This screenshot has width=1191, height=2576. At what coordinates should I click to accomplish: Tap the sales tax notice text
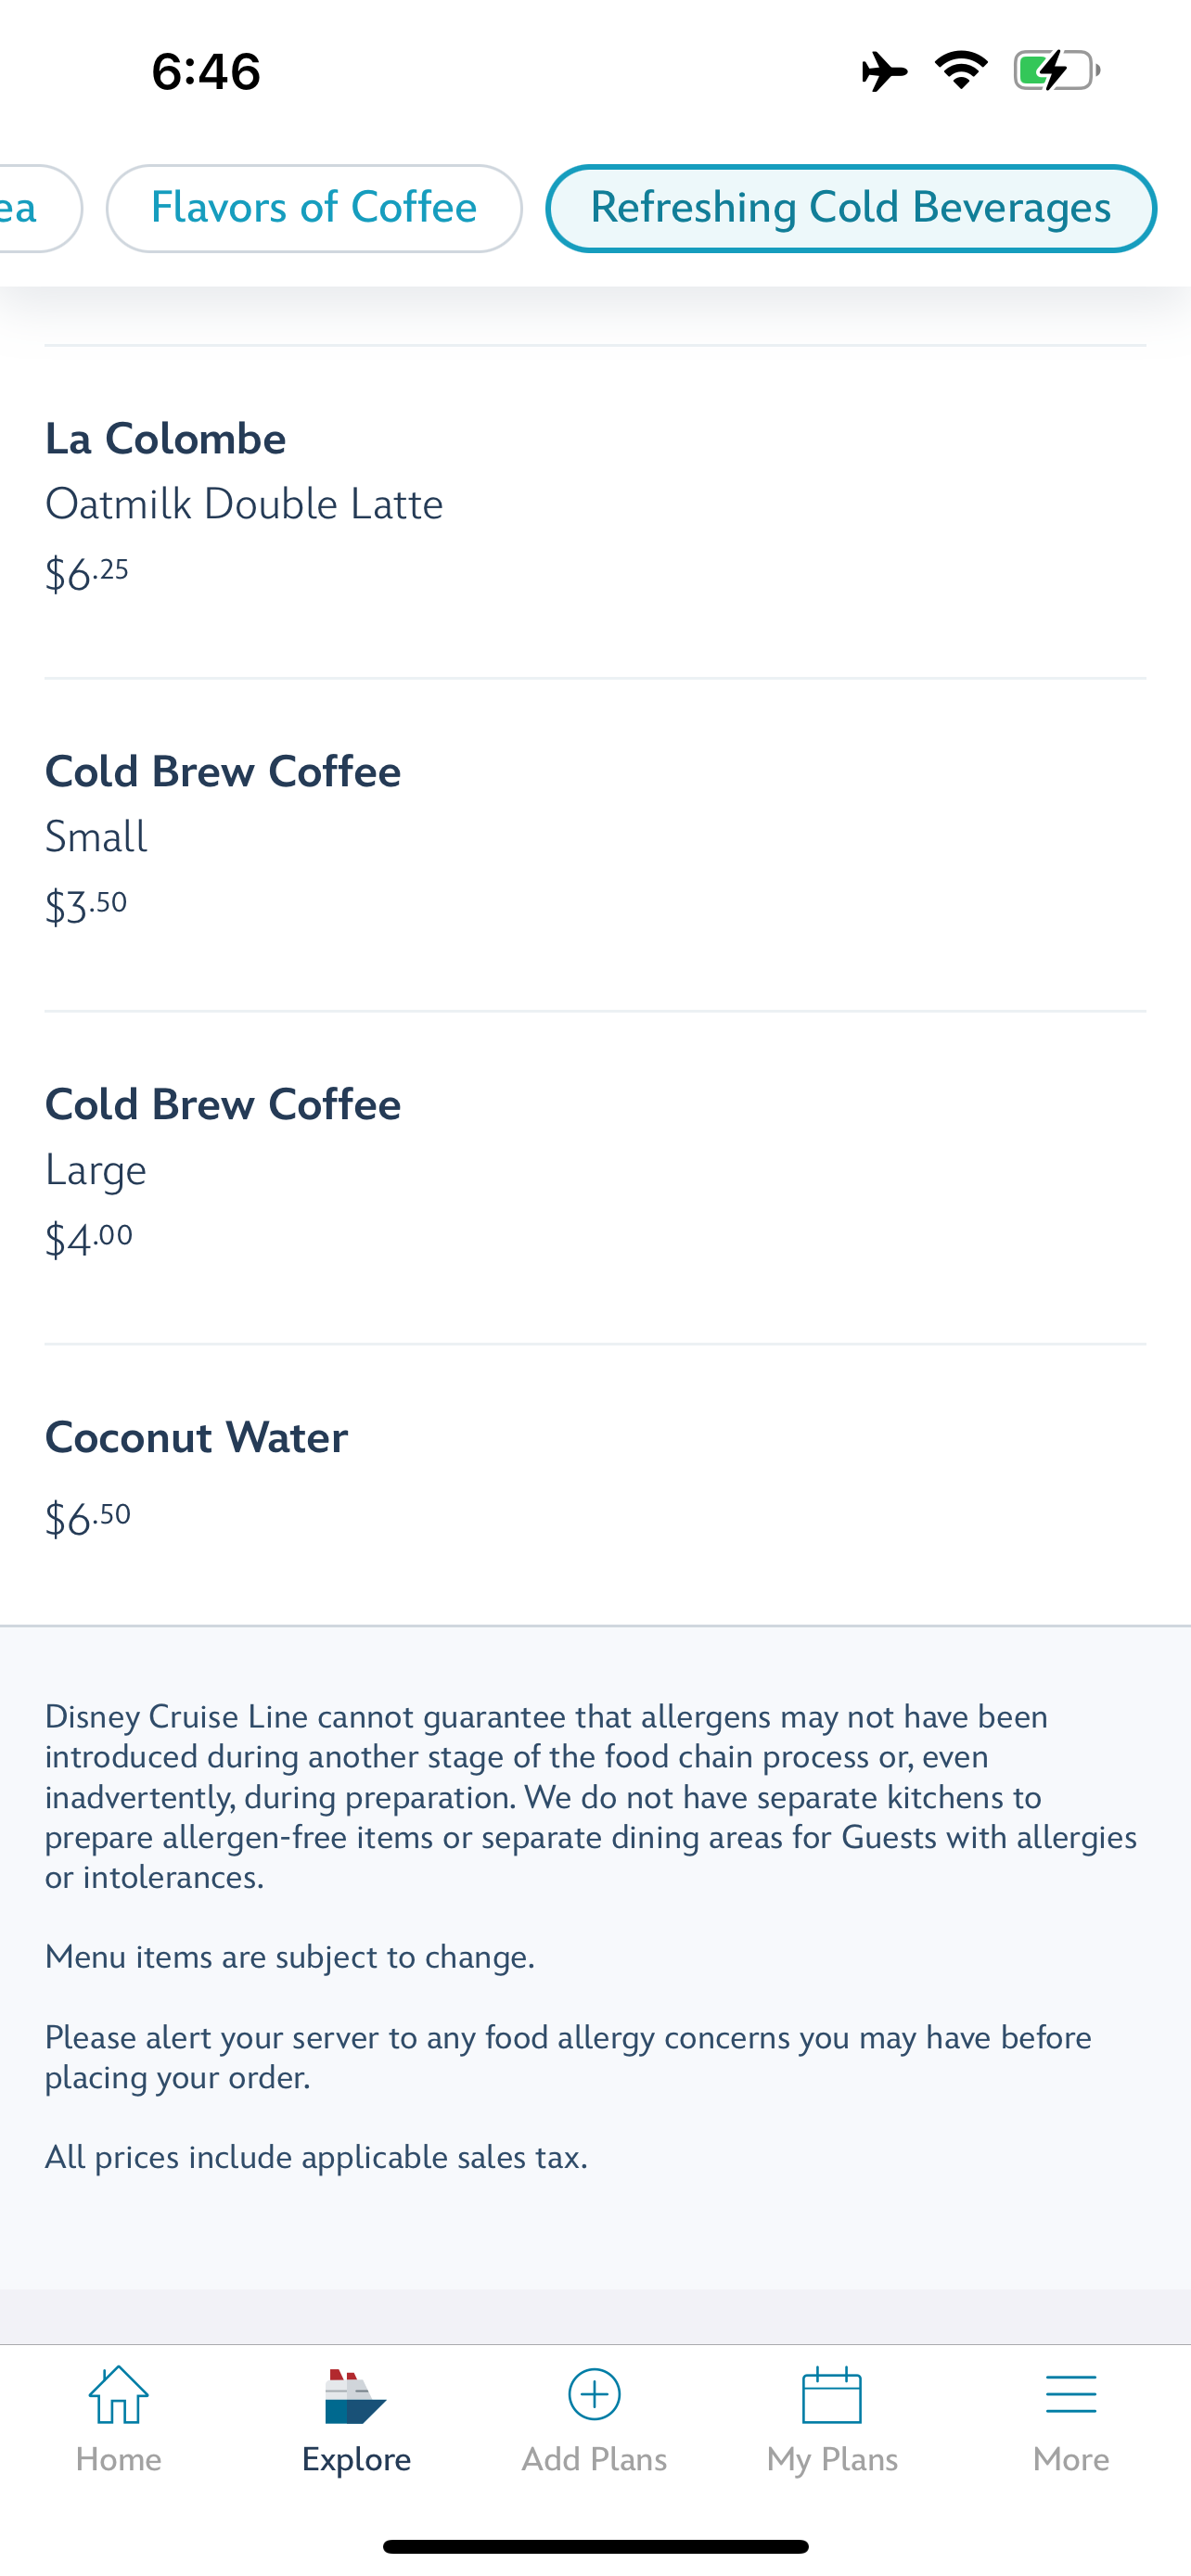click(316, 2157)
